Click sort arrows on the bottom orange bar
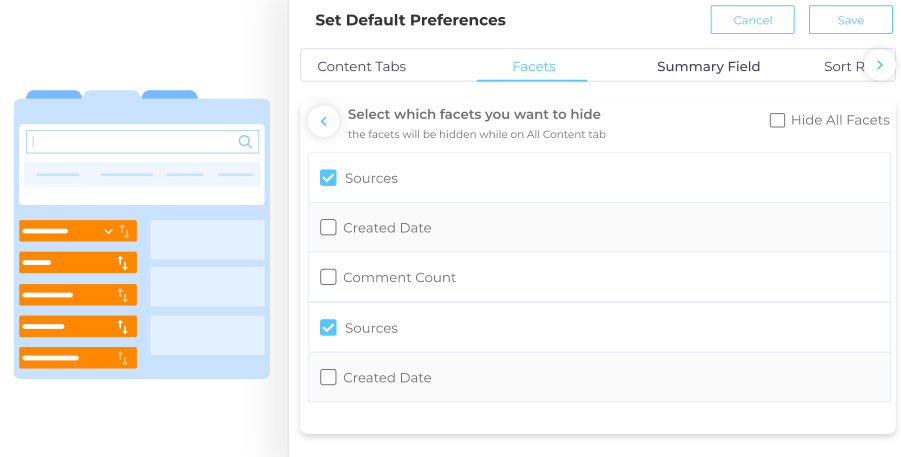 click(x=124, y=358)
